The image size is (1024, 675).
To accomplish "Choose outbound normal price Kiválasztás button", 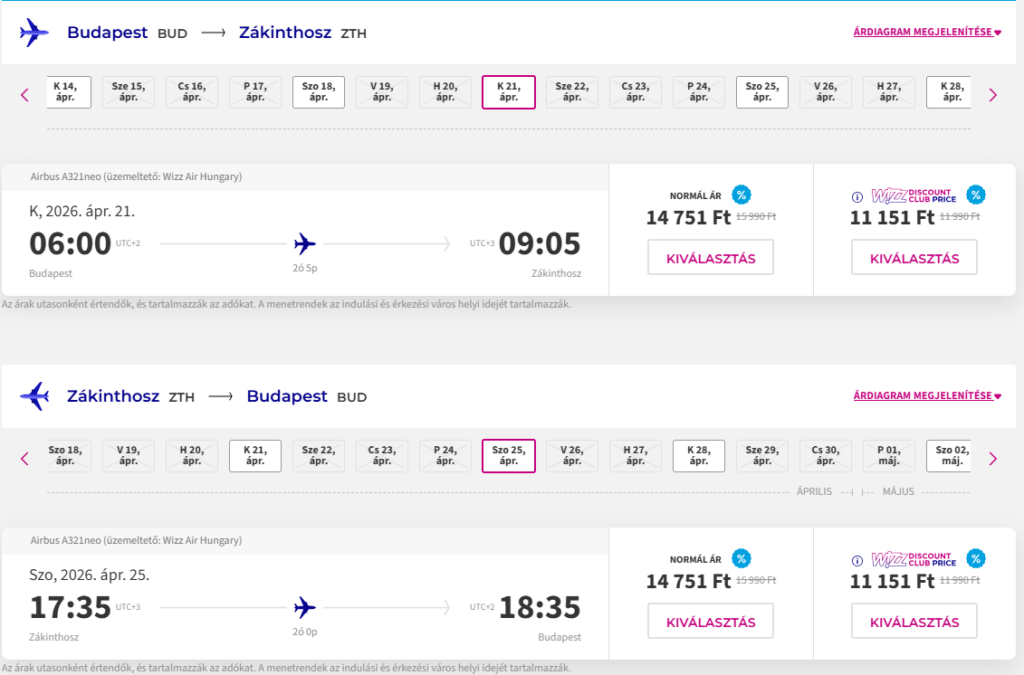I will pos(710,258).
